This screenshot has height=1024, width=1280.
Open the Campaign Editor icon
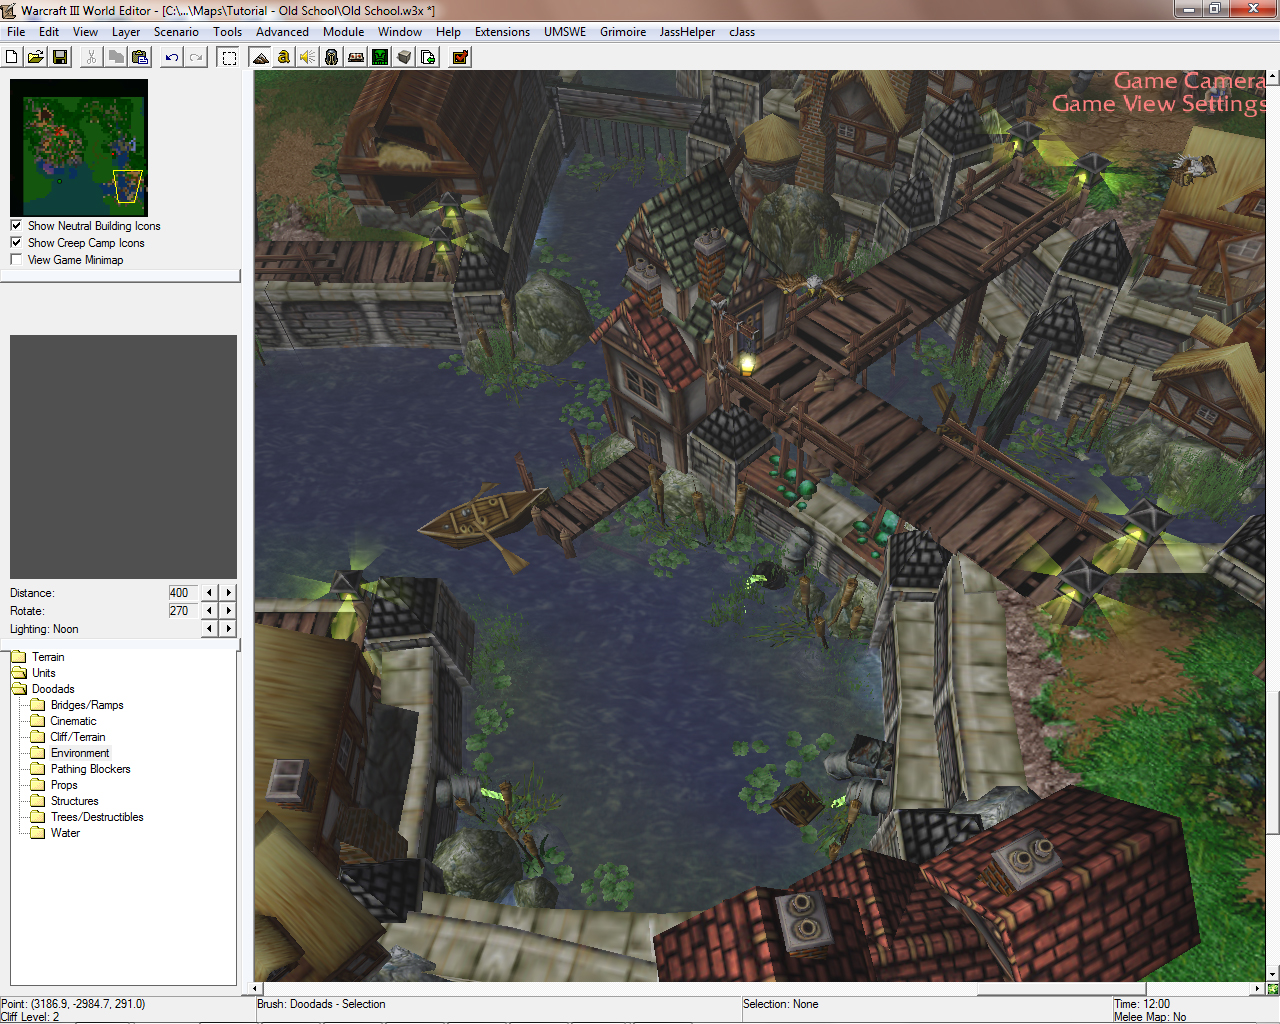(356, 57)
